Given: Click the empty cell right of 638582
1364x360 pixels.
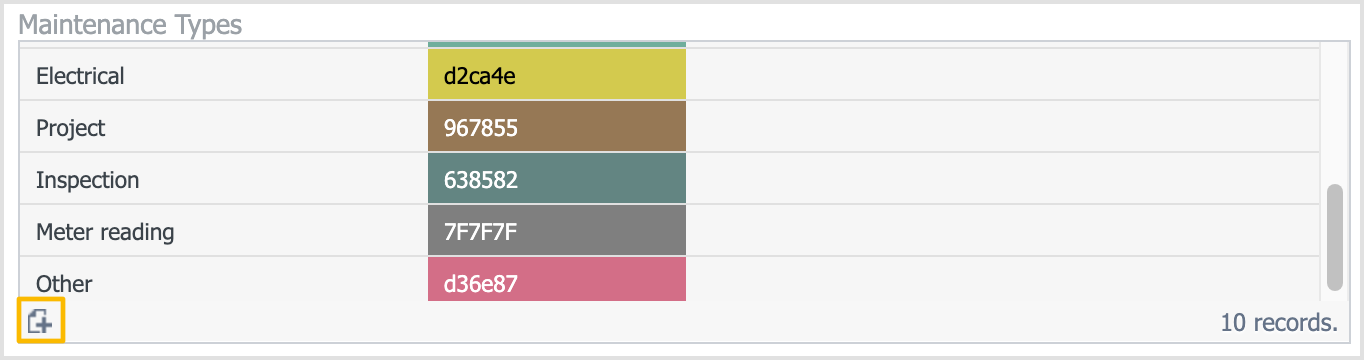Looking at the screenshot, I should [x=1004, y=179].
